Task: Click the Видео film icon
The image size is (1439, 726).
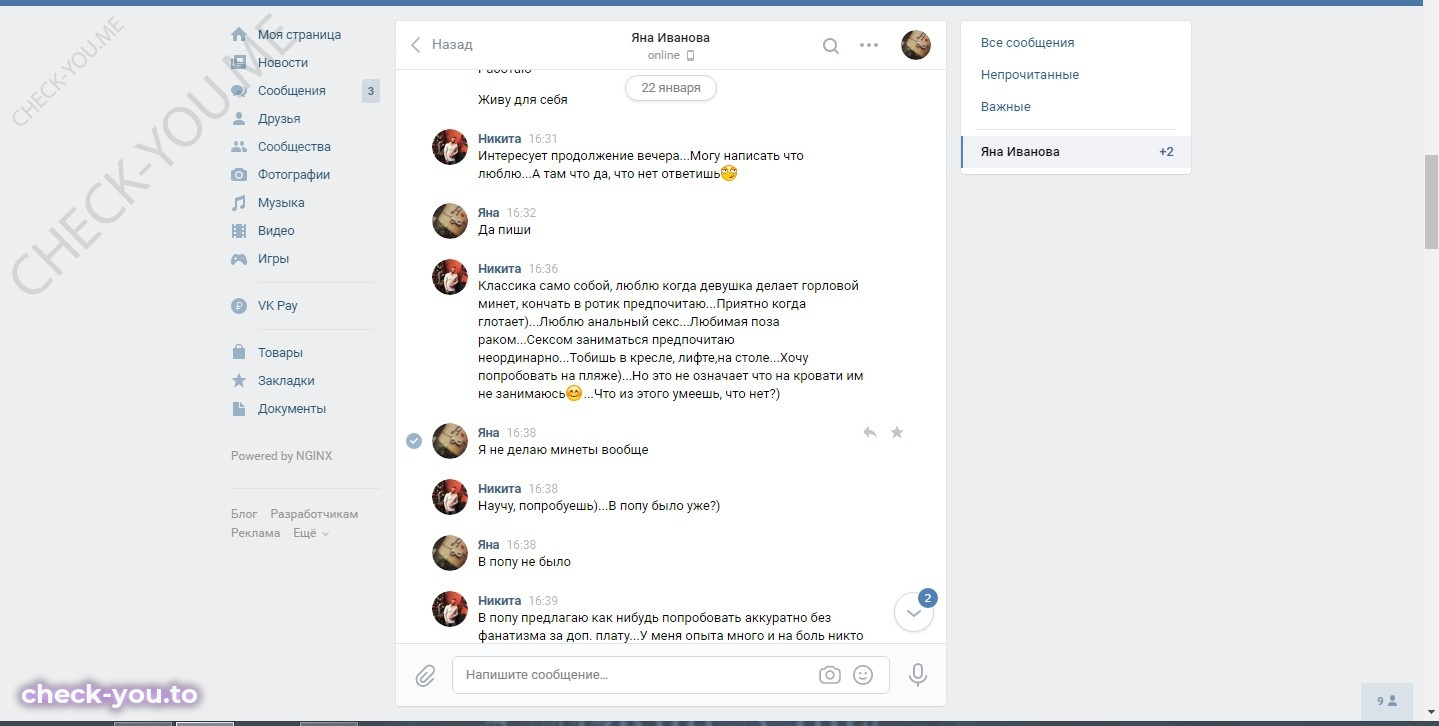Action: pos(239,230)
